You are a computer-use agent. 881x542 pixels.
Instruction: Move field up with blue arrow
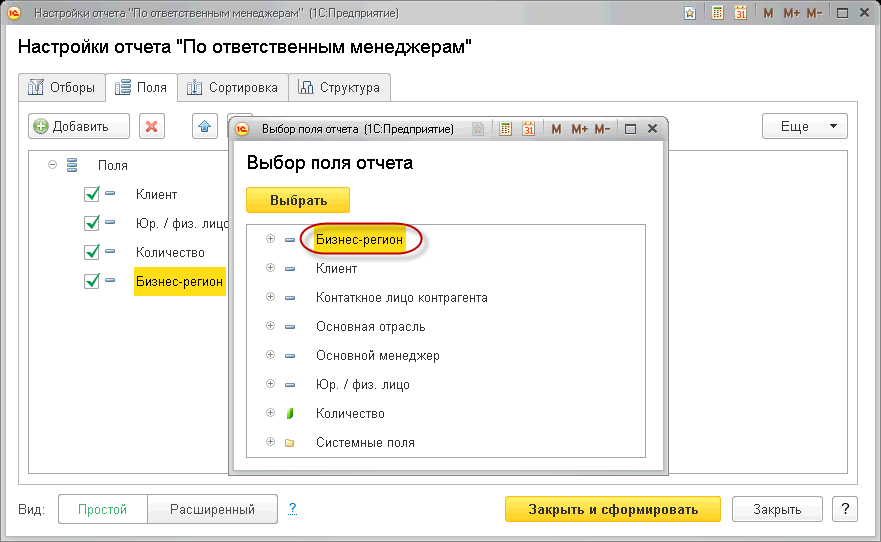click(x=205, y=126)
